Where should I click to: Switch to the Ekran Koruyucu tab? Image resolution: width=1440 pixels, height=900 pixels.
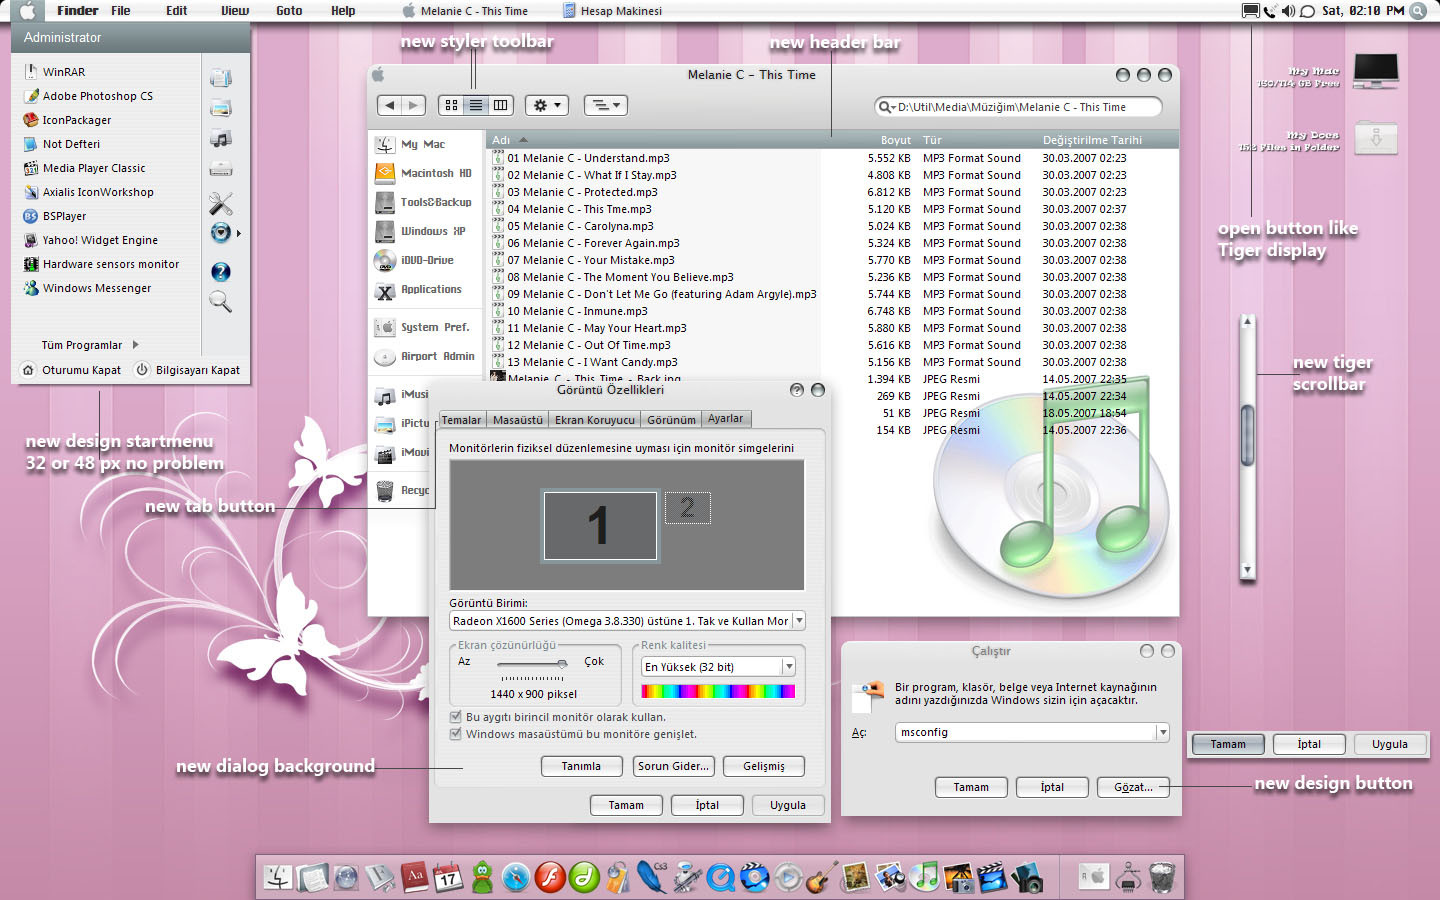594,420
